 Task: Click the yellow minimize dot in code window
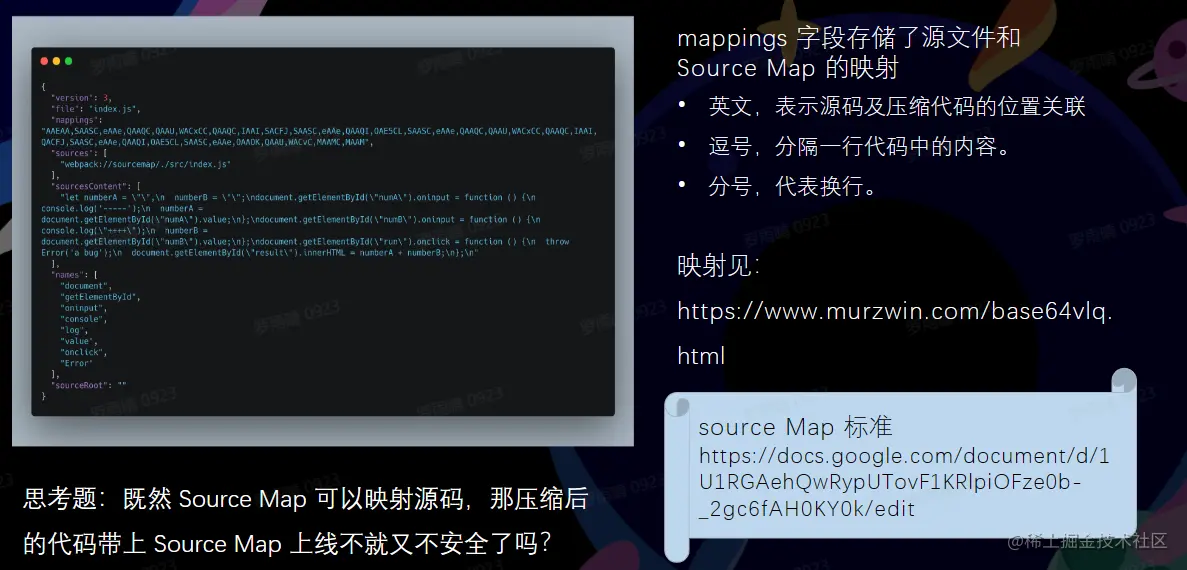[56, 61]
